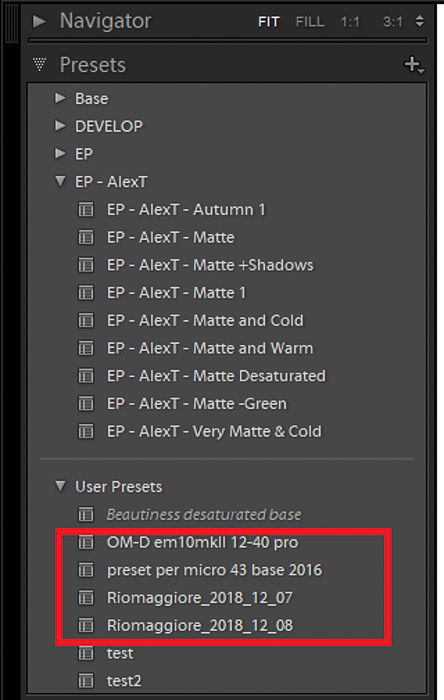The image size is (444, 700).
Task: Click the plus icon to create preset
Action: [414, 65]
